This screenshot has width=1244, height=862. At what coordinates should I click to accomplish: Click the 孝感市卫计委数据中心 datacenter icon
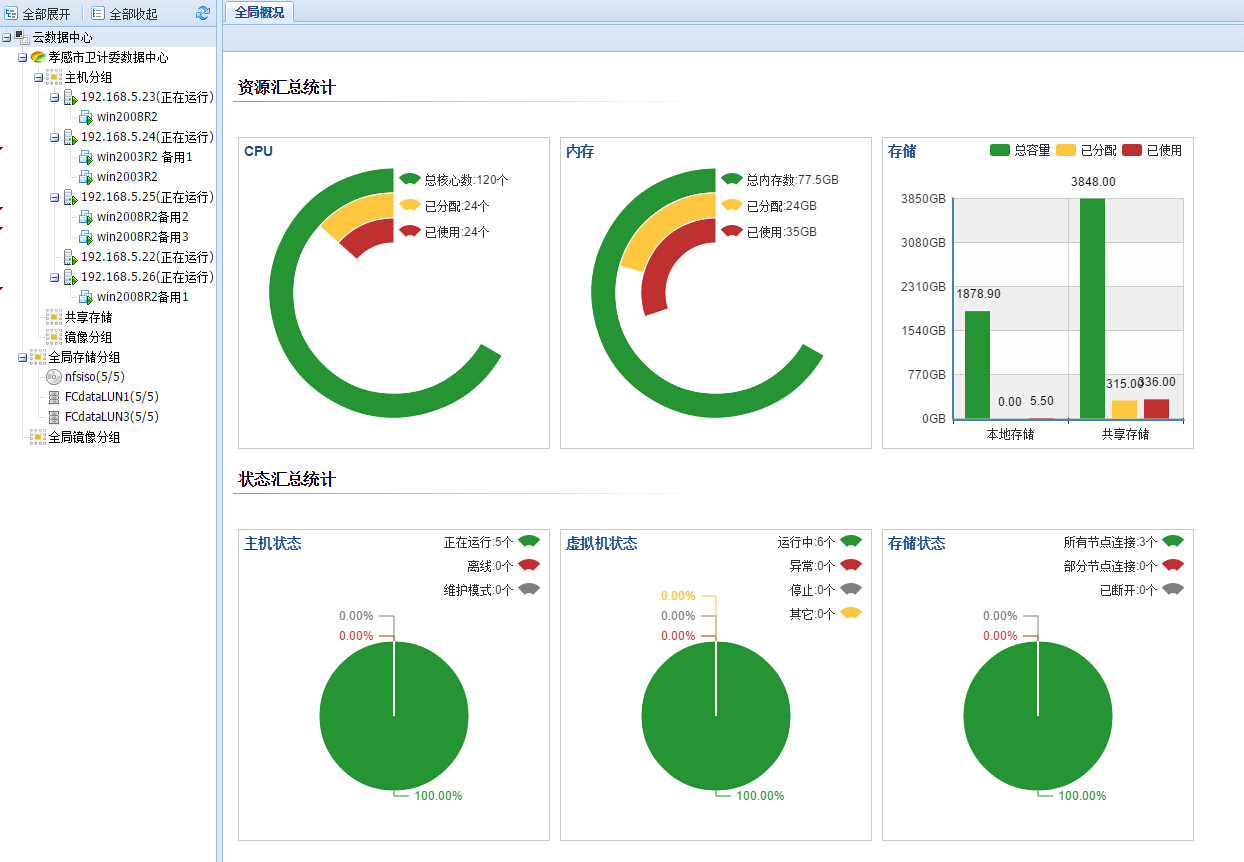(x=38, y=57)
